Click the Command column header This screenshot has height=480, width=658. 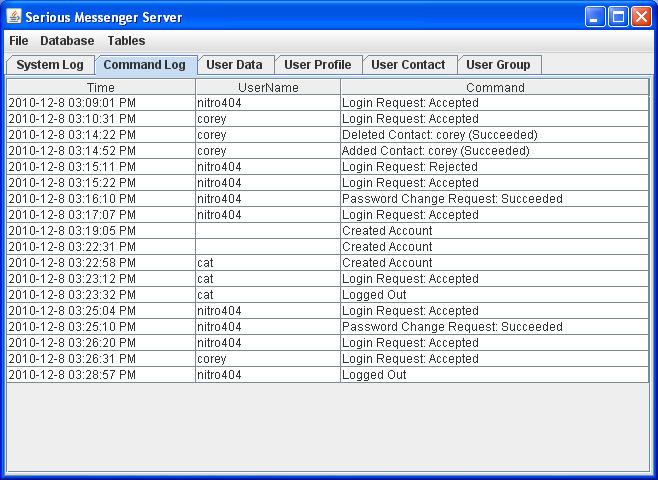[x=495, y=88]
